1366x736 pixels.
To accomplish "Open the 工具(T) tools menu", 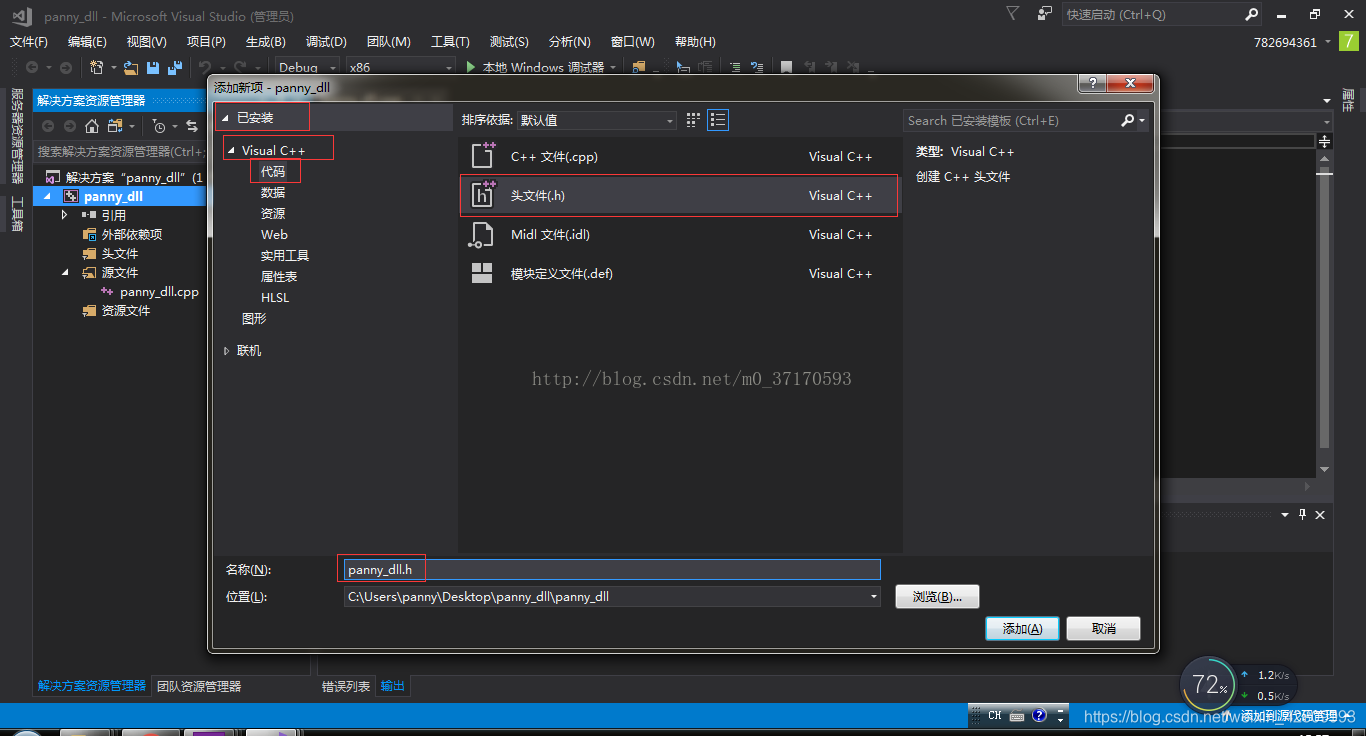I will tap(450, 41).
